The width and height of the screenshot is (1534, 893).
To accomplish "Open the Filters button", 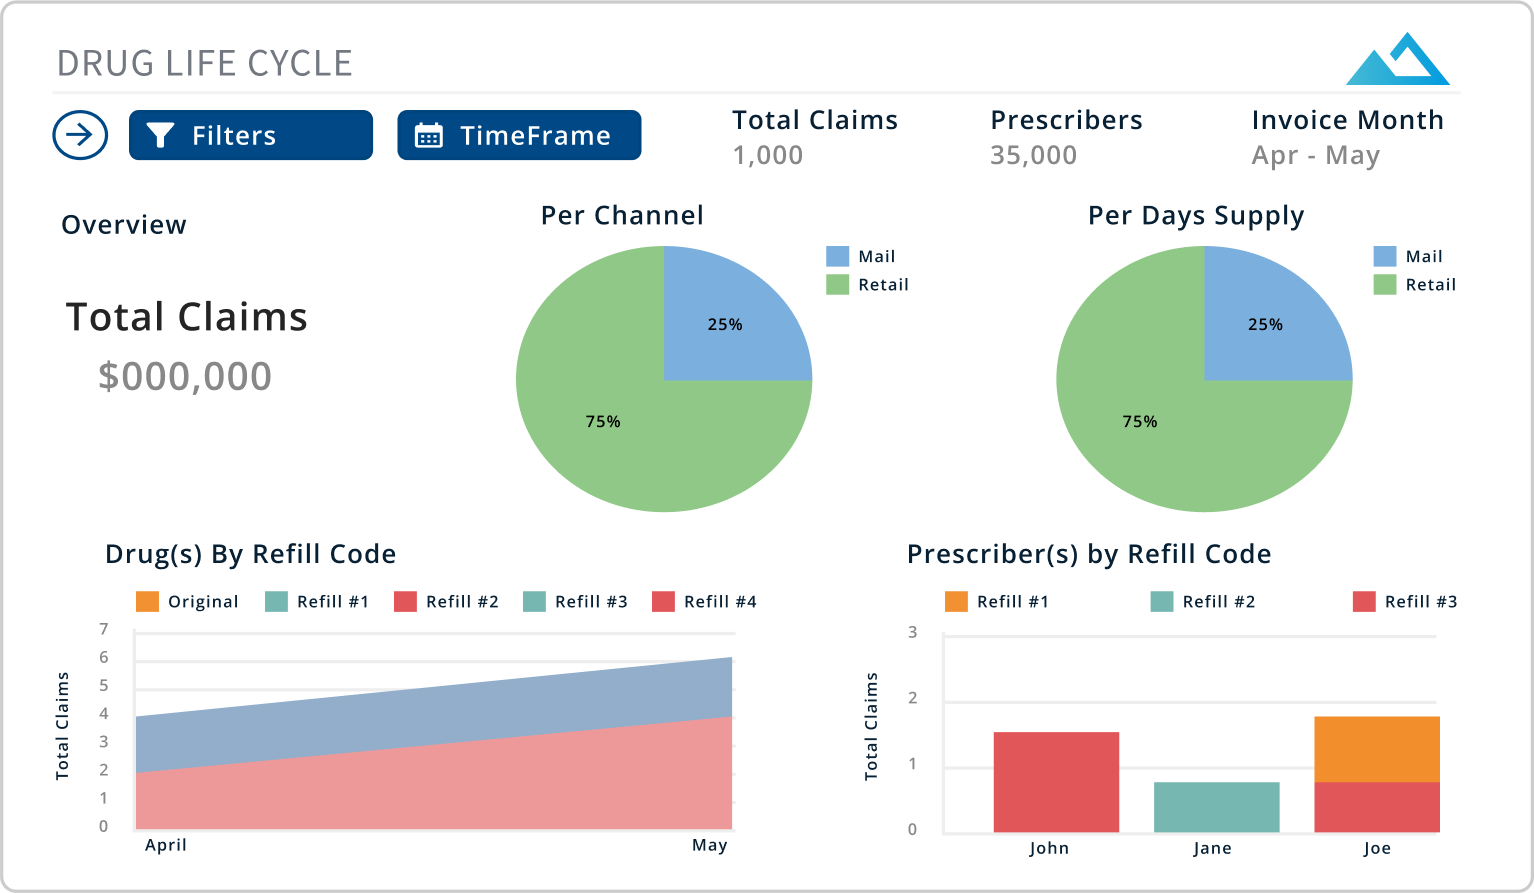I will point(250,135).
